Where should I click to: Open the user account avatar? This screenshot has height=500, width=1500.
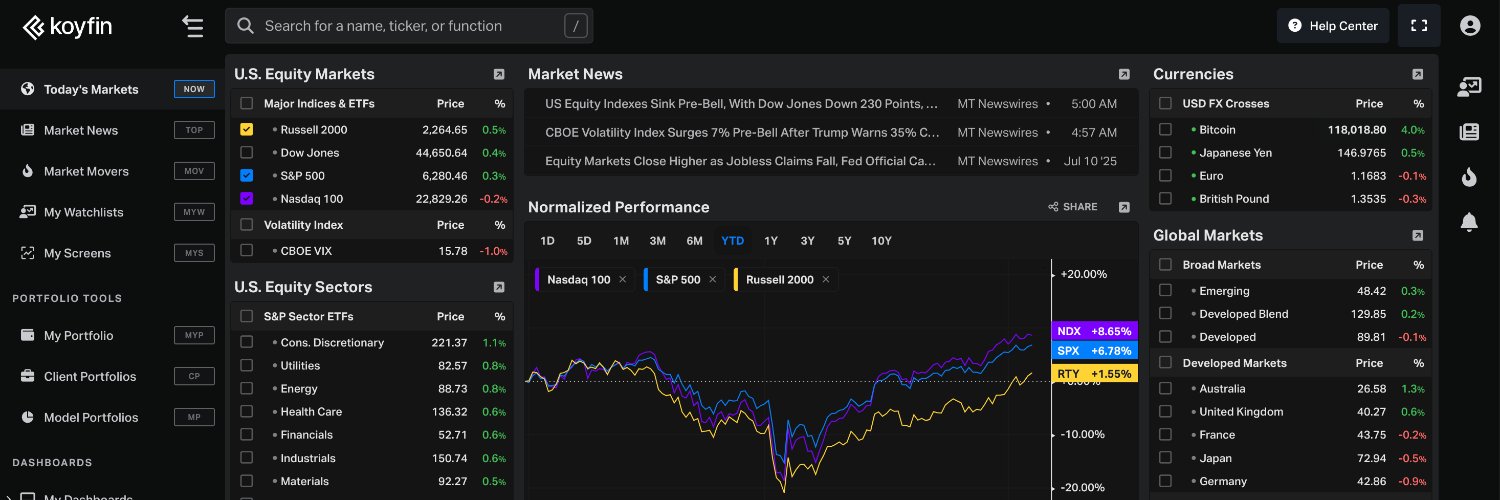1469,26
